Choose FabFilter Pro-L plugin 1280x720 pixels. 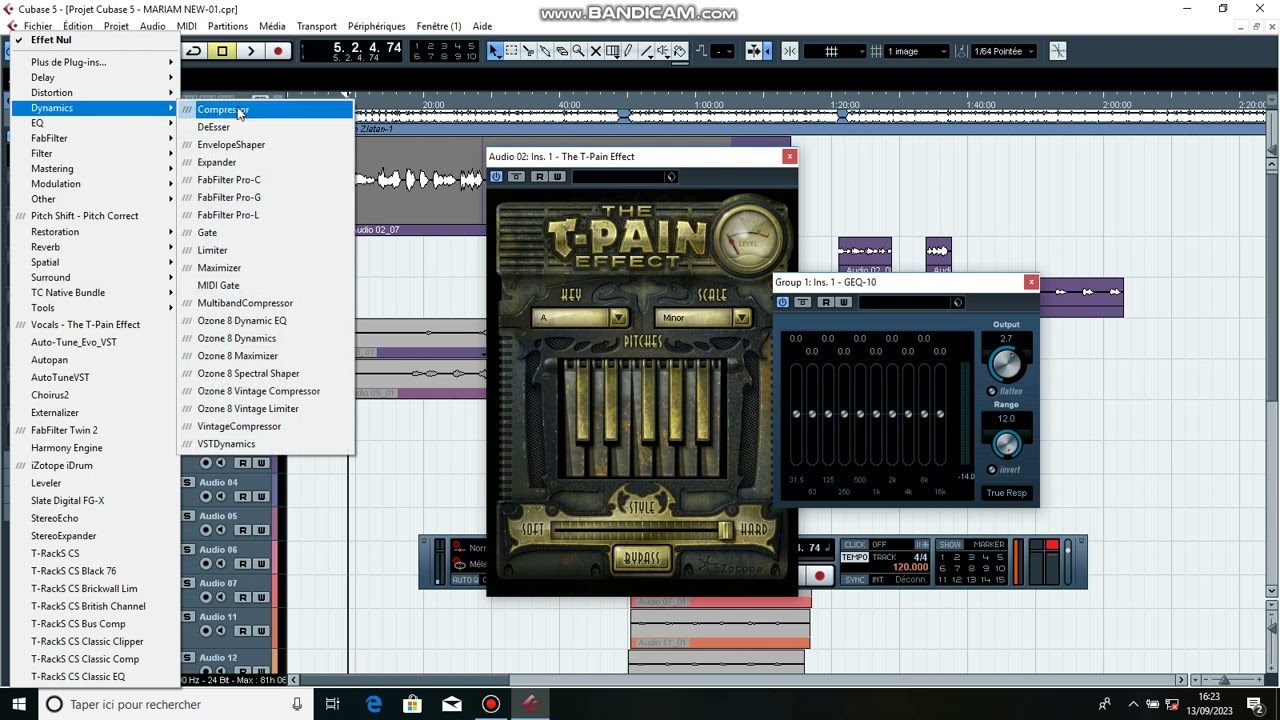click(265, 215)
